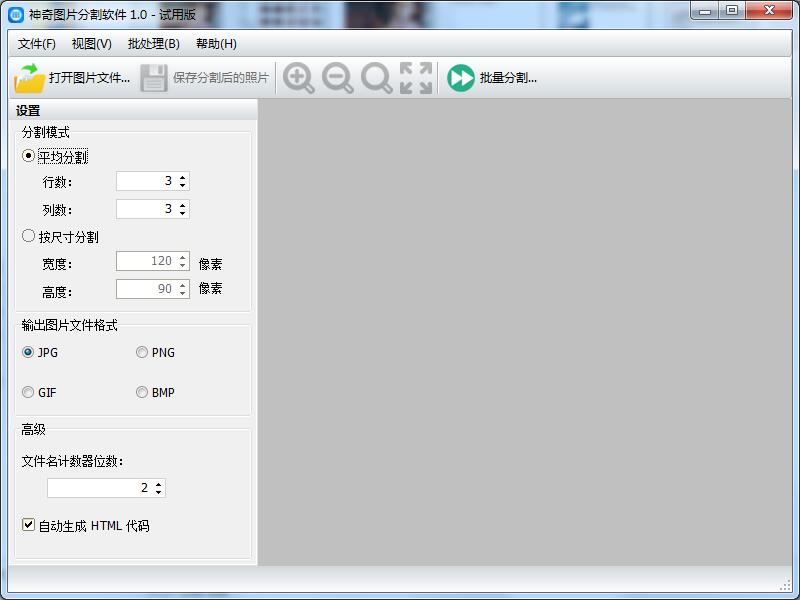Decrease 高度 spinner value

(x=183, y=293)
